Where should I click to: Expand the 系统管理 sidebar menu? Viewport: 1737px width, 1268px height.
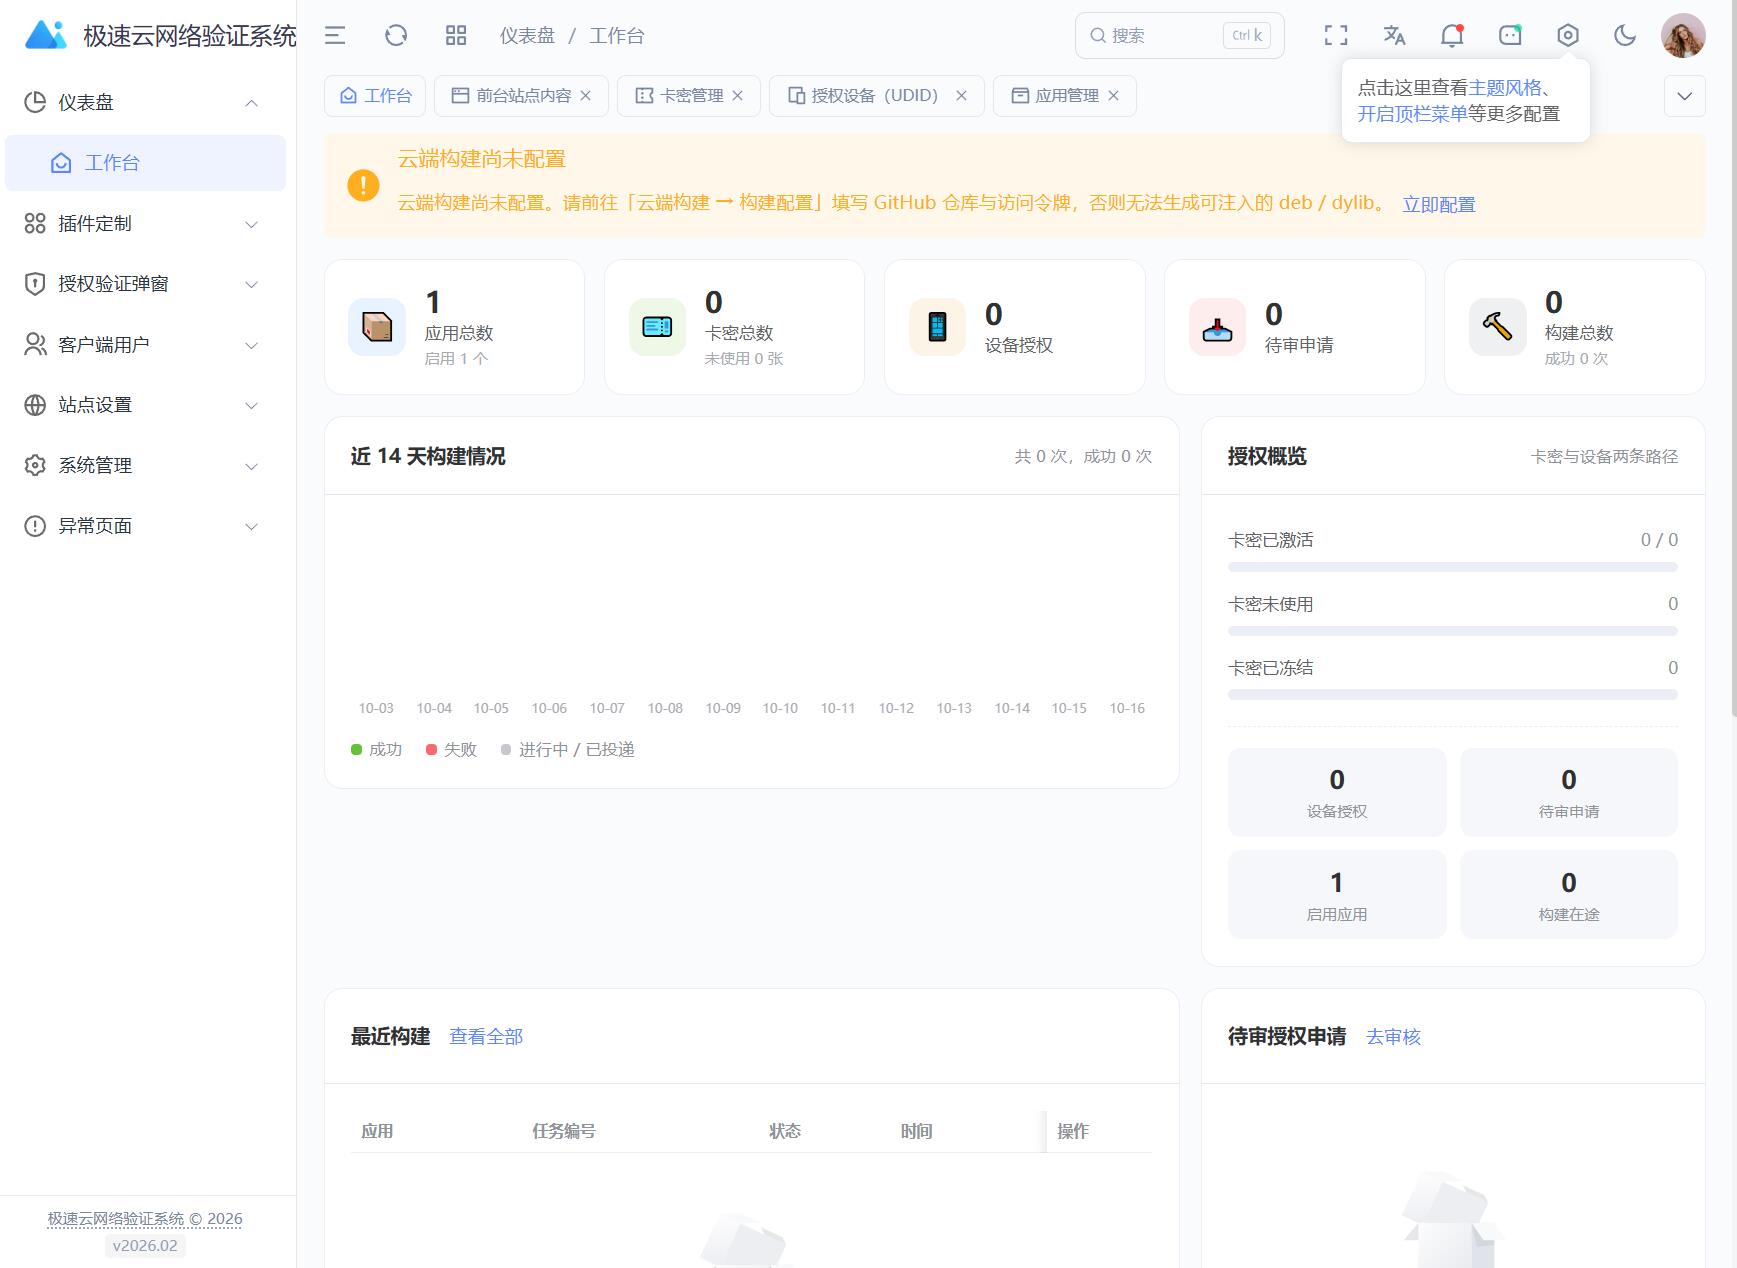point(145,466)
